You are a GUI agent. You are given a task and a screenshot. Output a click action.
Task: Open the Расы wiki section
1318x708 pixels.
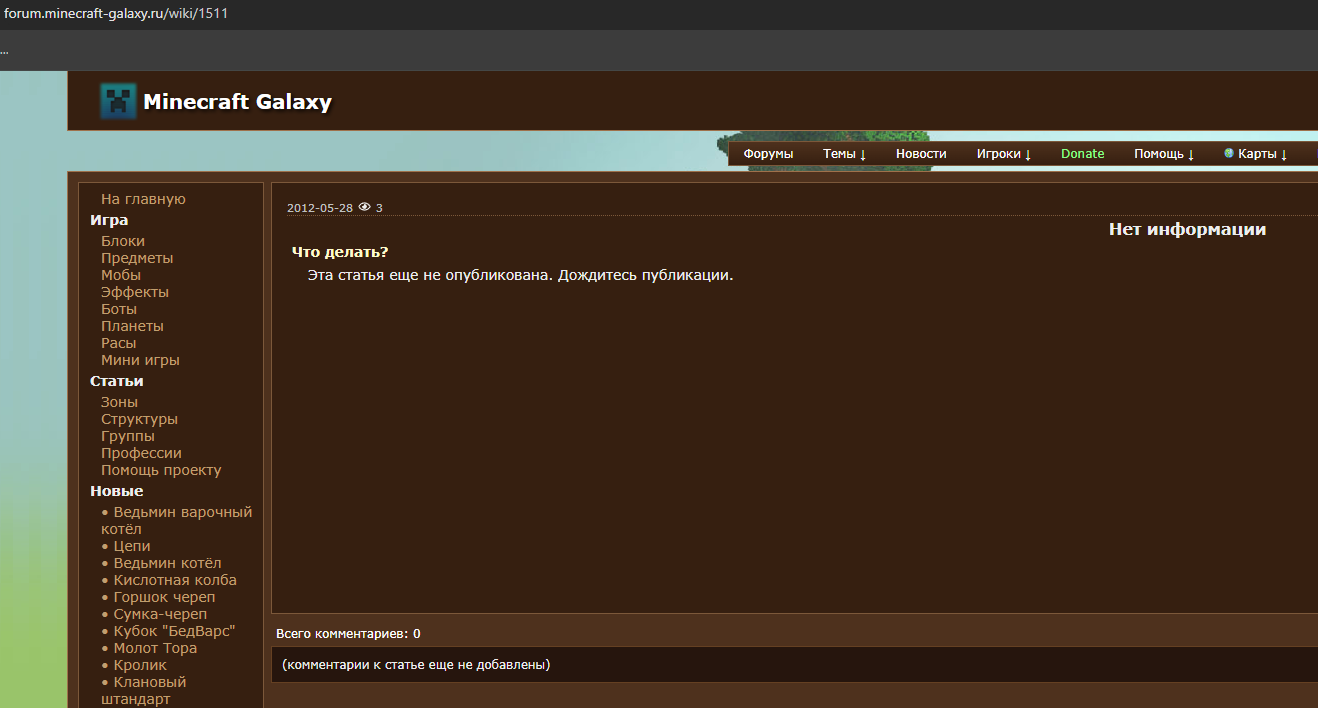(x=119, y=343)
